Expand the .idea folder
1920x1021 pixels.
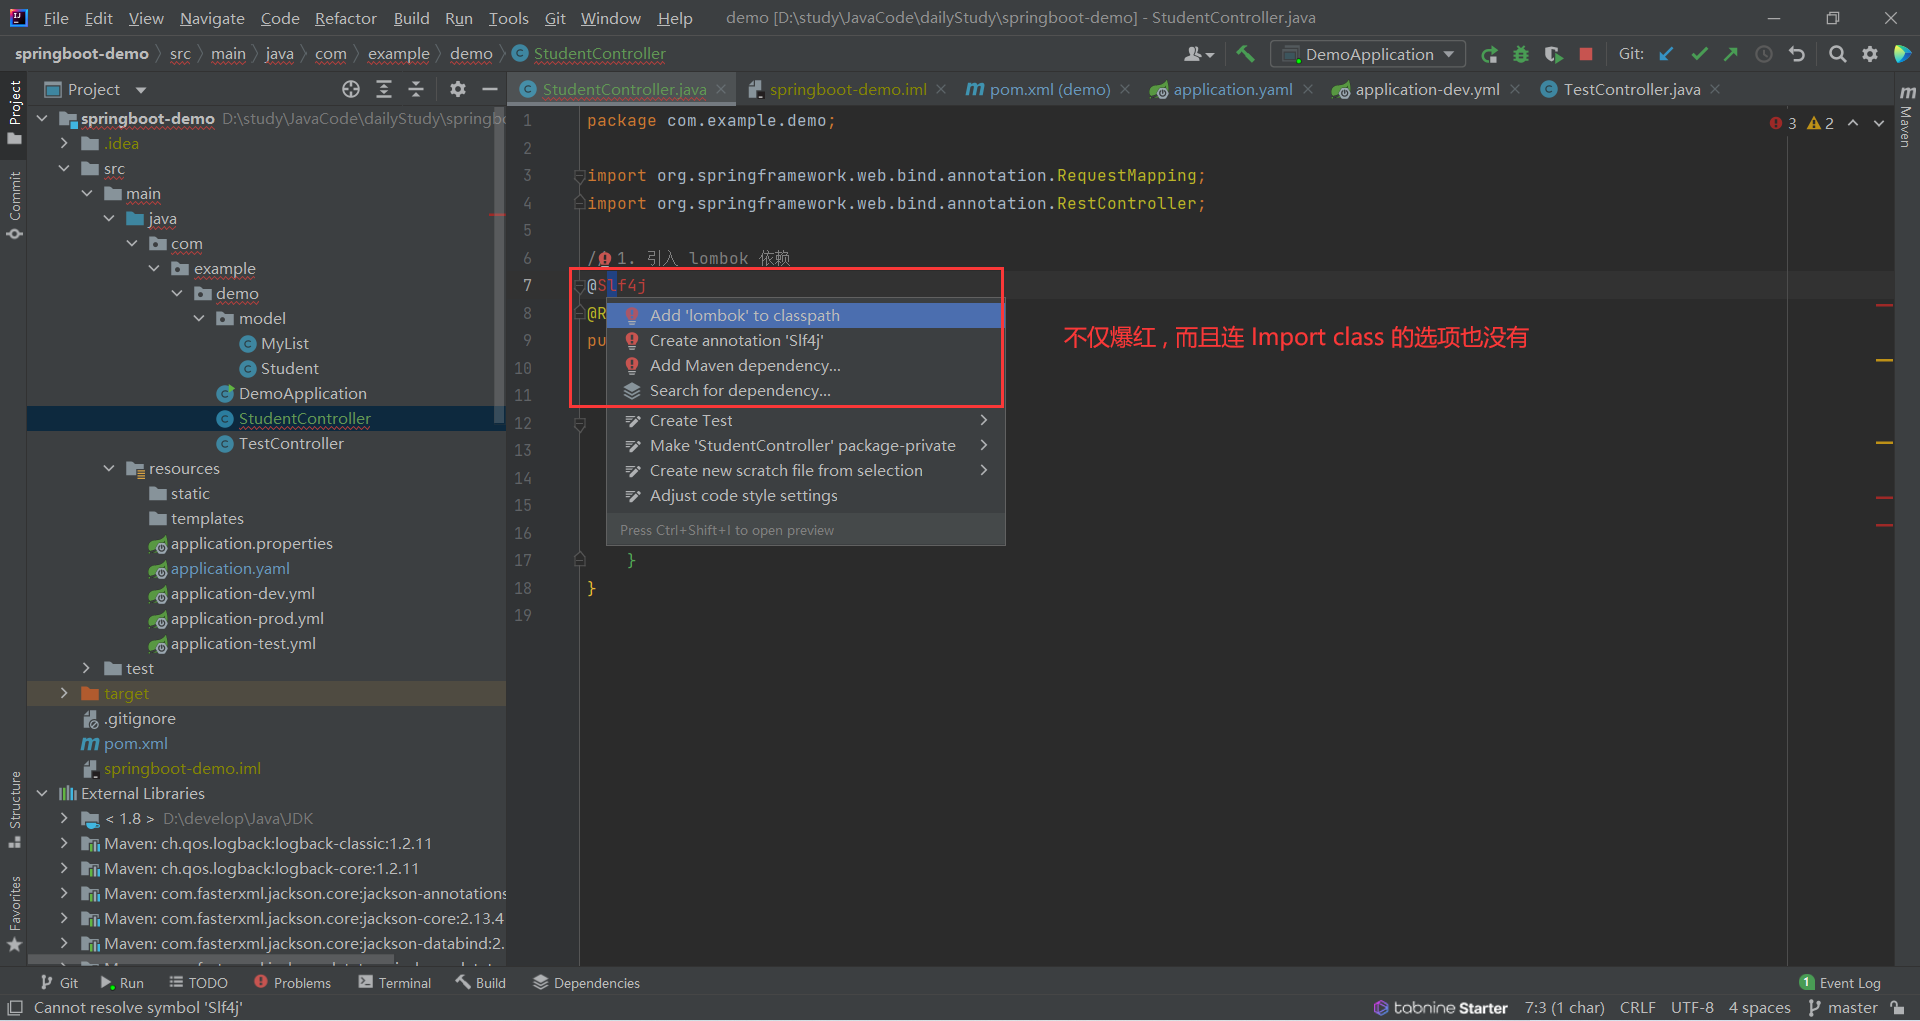point(64,143)
